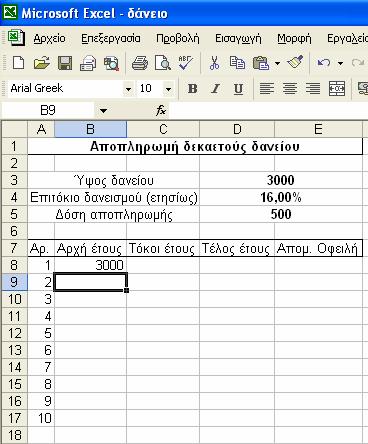
Task: Select the Format Painter brush icon
Action: (295, 62)
